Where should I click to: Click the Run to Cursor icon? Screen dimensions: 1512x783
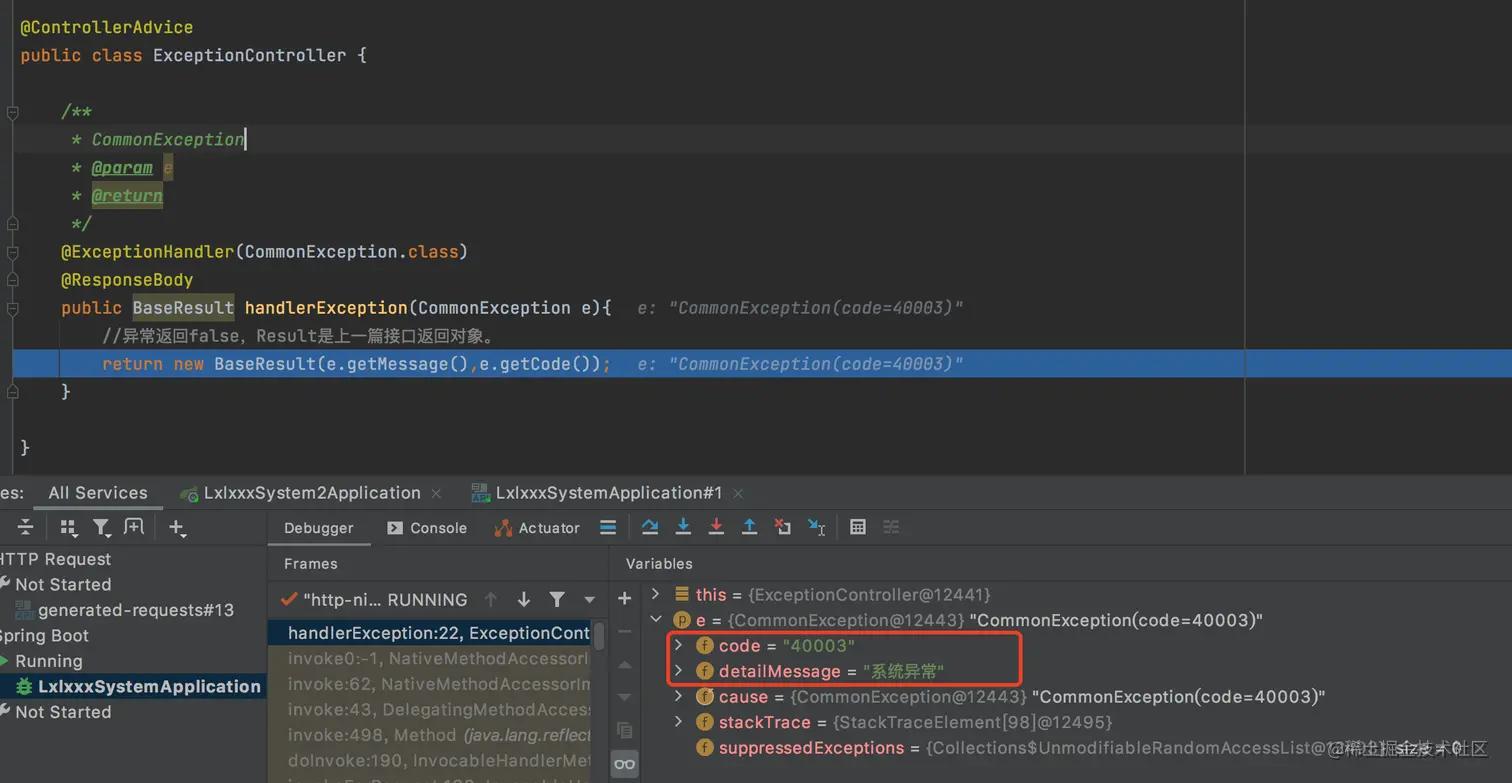pyautogui.click(x=816, y=527)
